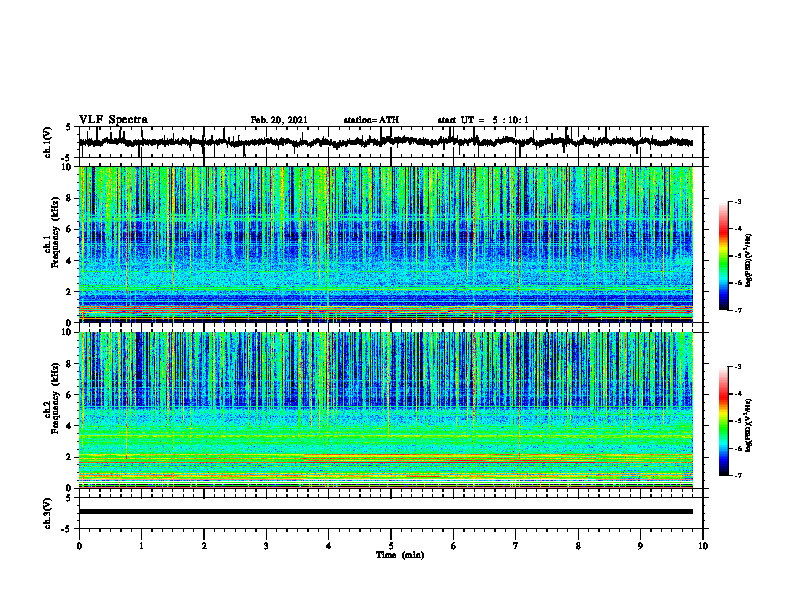Screen dimensions: 792x612
Task: Click the "station=ATH" header text
Action: pyautogui.click(x=371, y=120)
